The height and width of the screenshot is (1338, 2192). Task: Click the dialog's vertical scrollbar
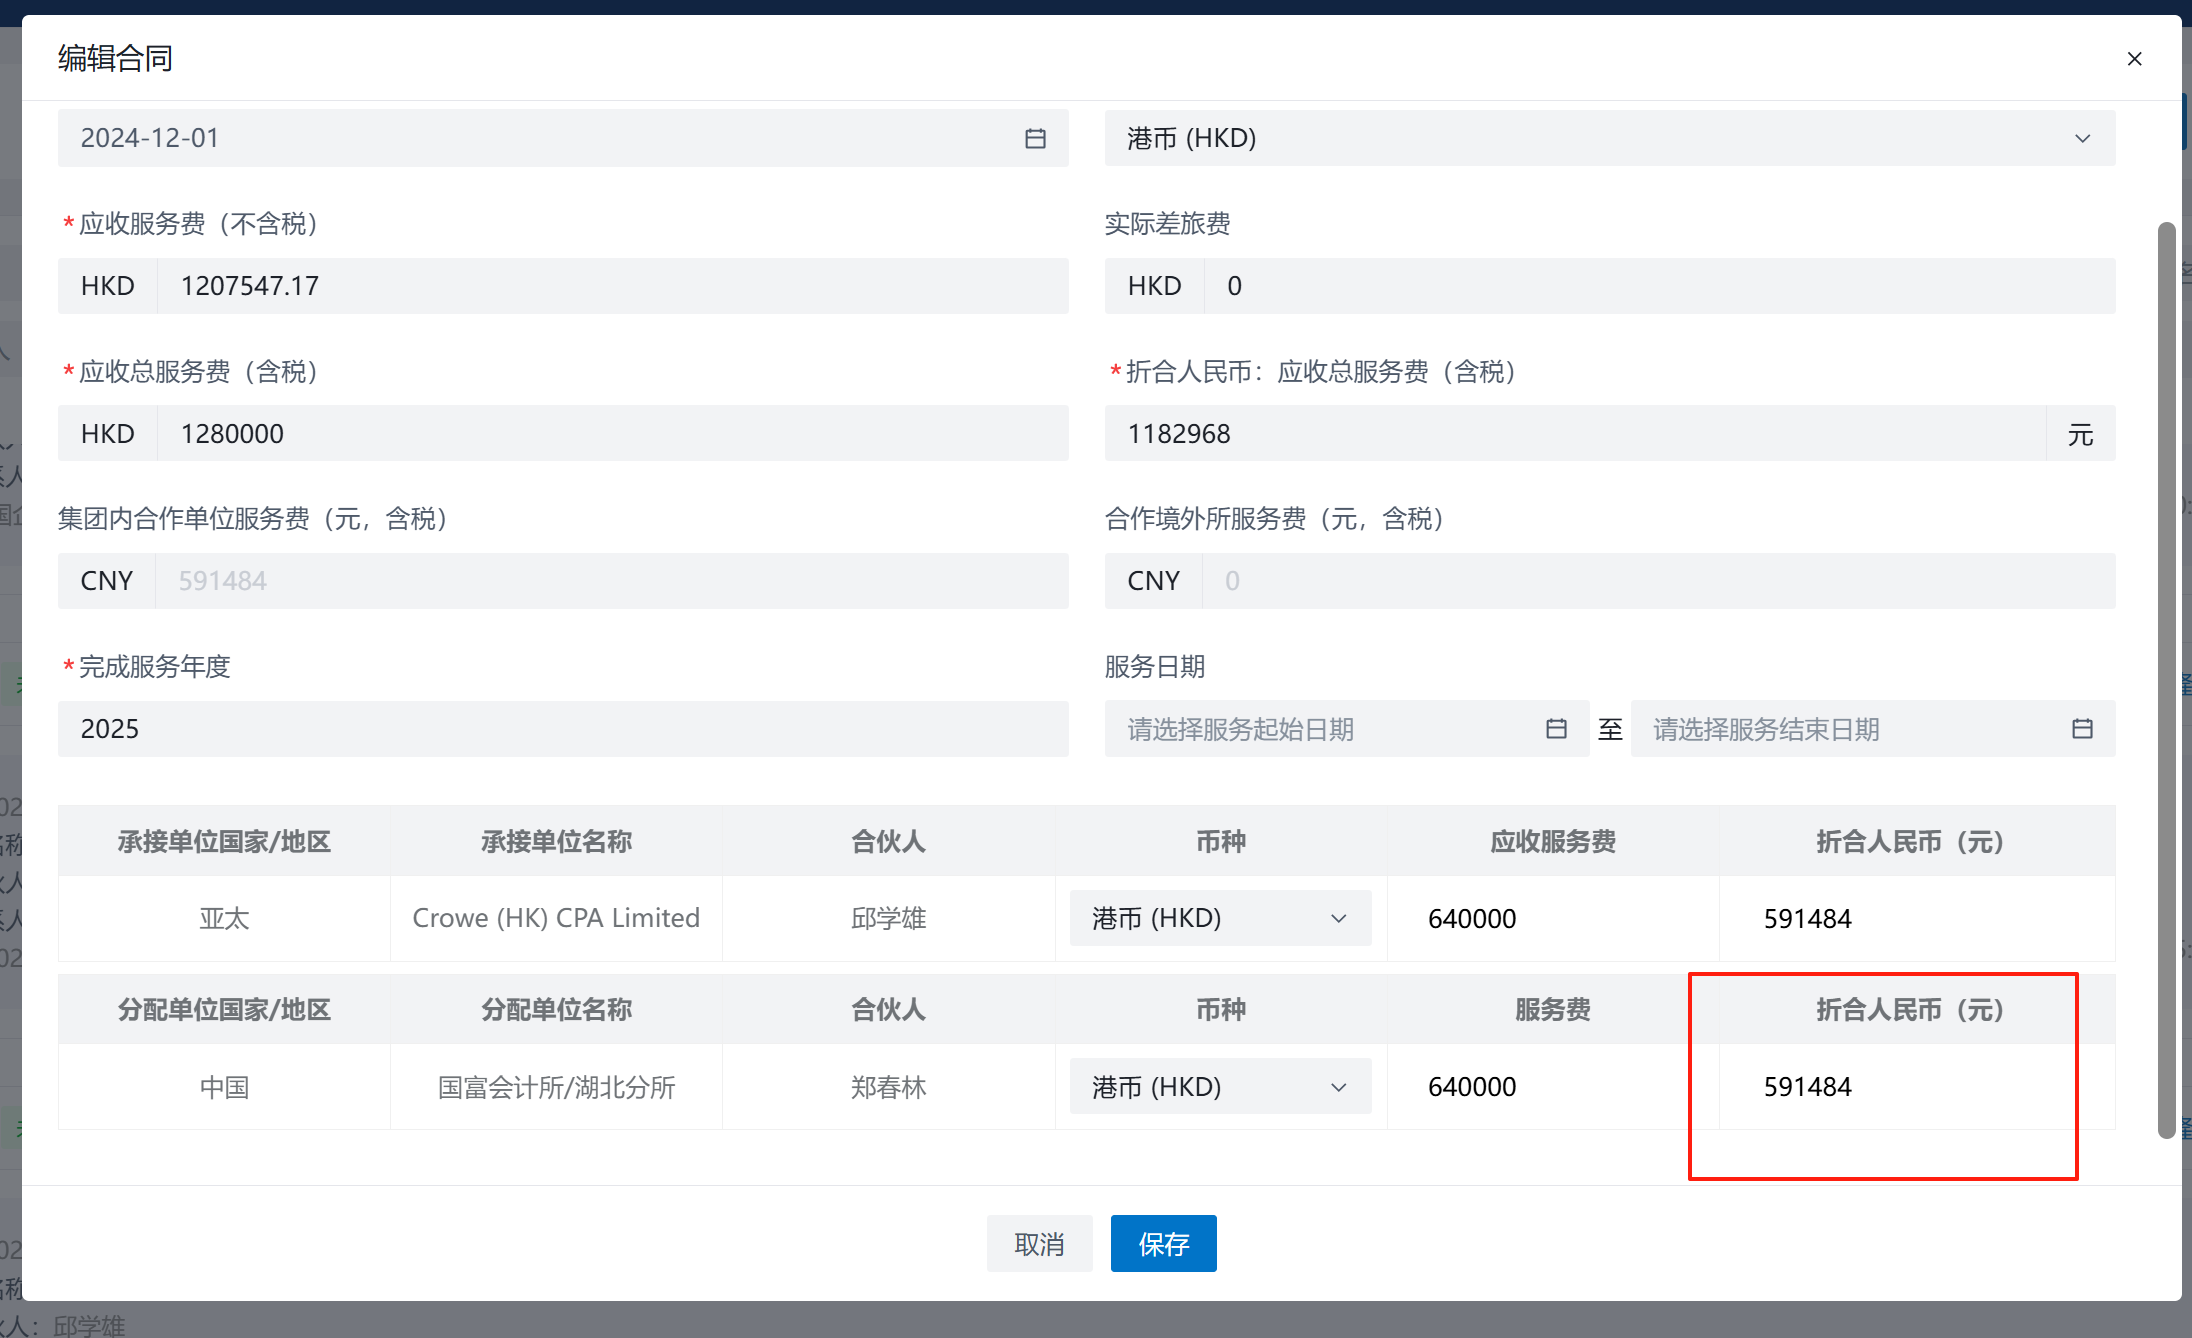(2166, 680)
